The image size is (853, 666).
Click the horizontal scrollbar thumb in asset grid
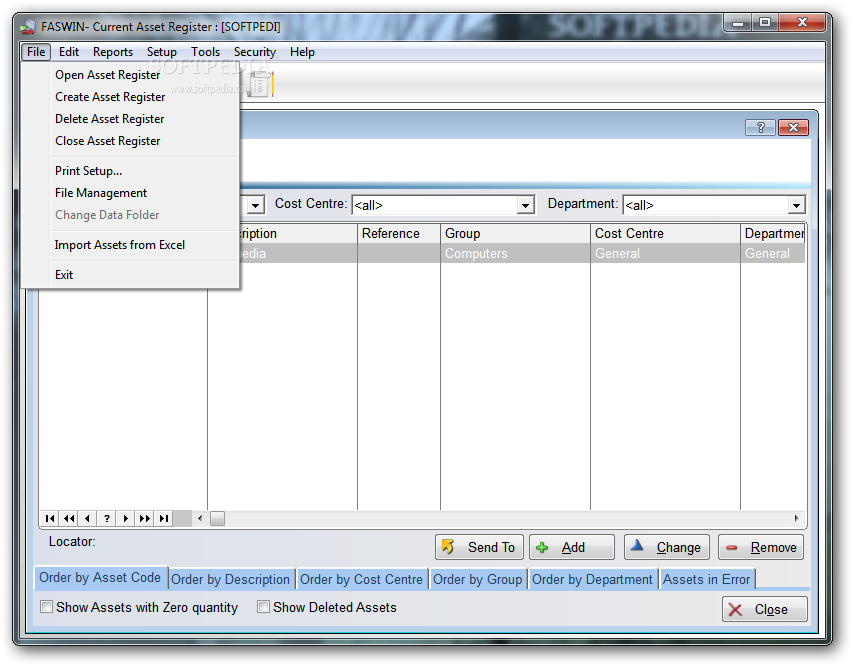pos(218,519)
